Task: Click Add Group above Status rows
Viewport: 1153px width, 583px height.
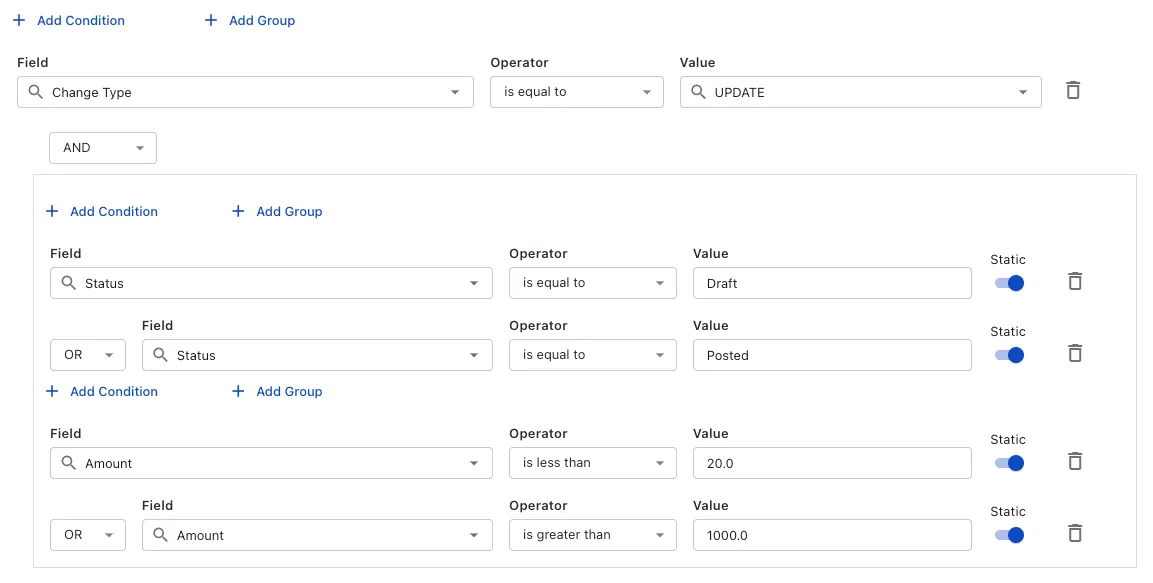Action: (277, 211)
